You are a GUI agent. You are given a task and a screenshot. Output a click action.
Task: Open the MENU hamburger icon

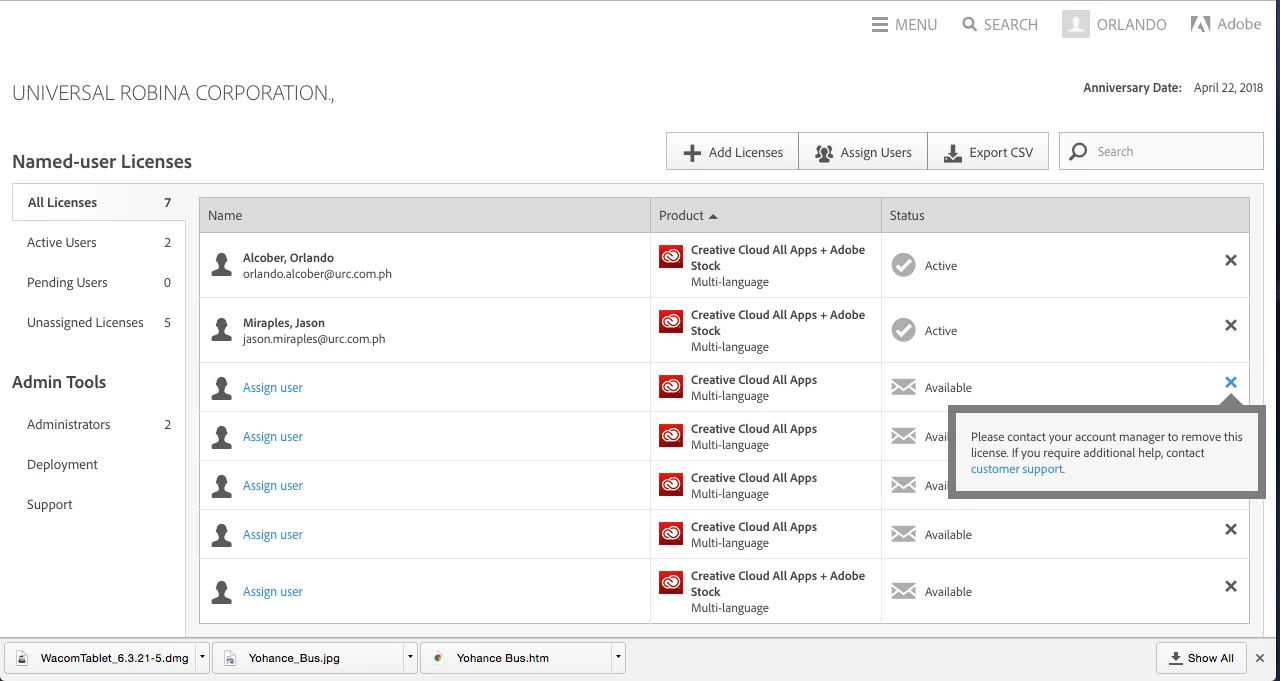[x=880, y=25]
